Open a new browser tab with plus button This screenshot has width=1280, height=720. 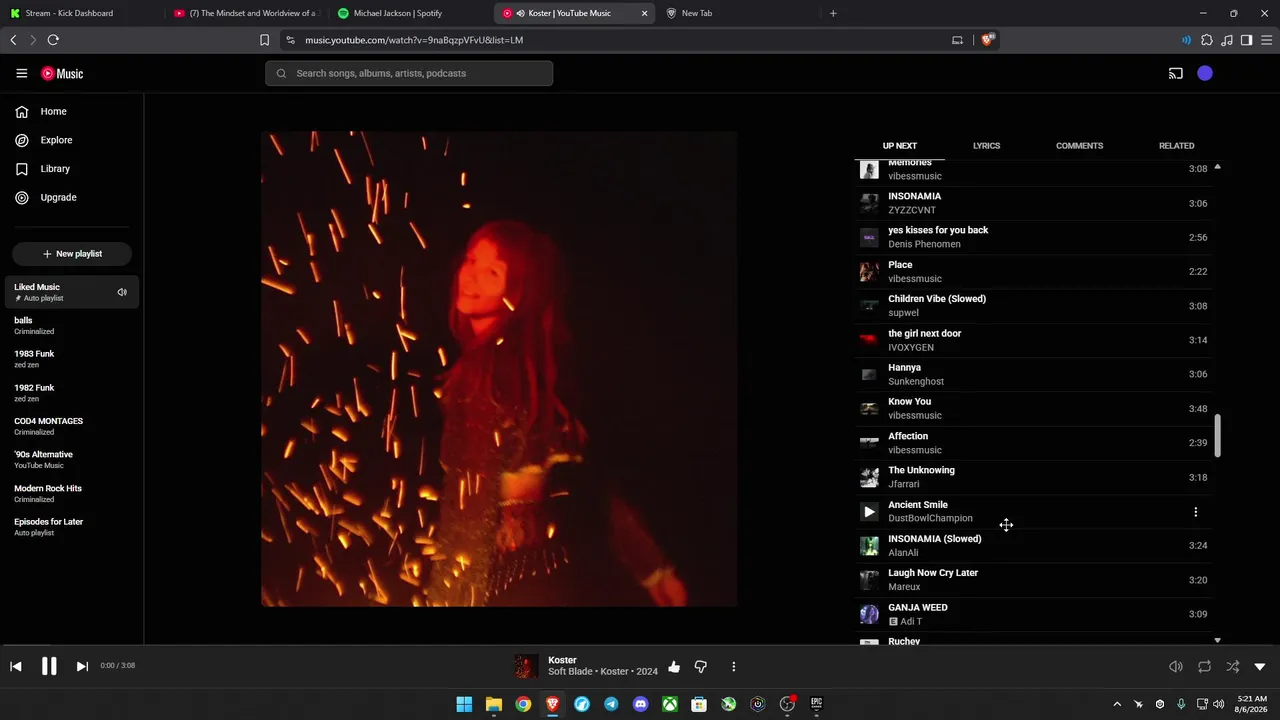coord(833,13)
